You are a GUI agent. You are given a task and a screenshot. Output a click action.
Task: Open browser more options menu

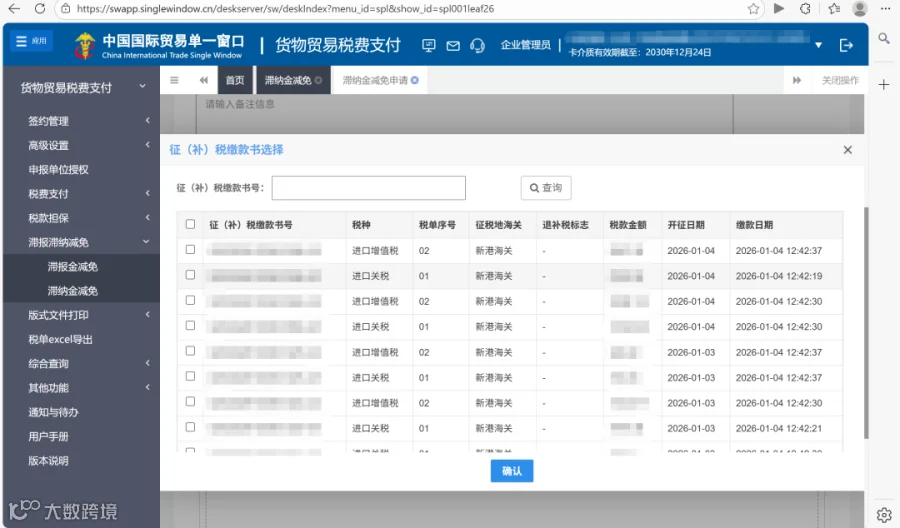tap(885, 9)
